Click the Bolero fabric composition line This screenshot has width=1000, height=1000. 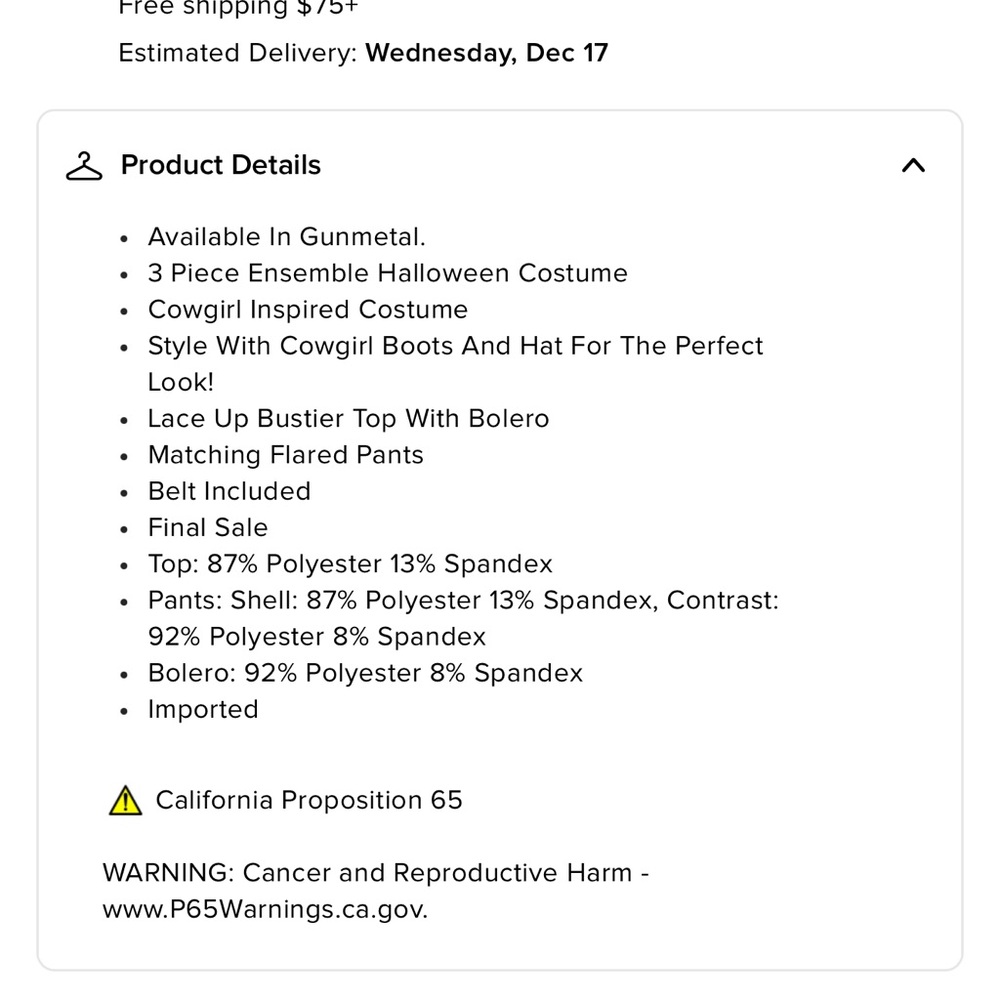tap(365, 673)
